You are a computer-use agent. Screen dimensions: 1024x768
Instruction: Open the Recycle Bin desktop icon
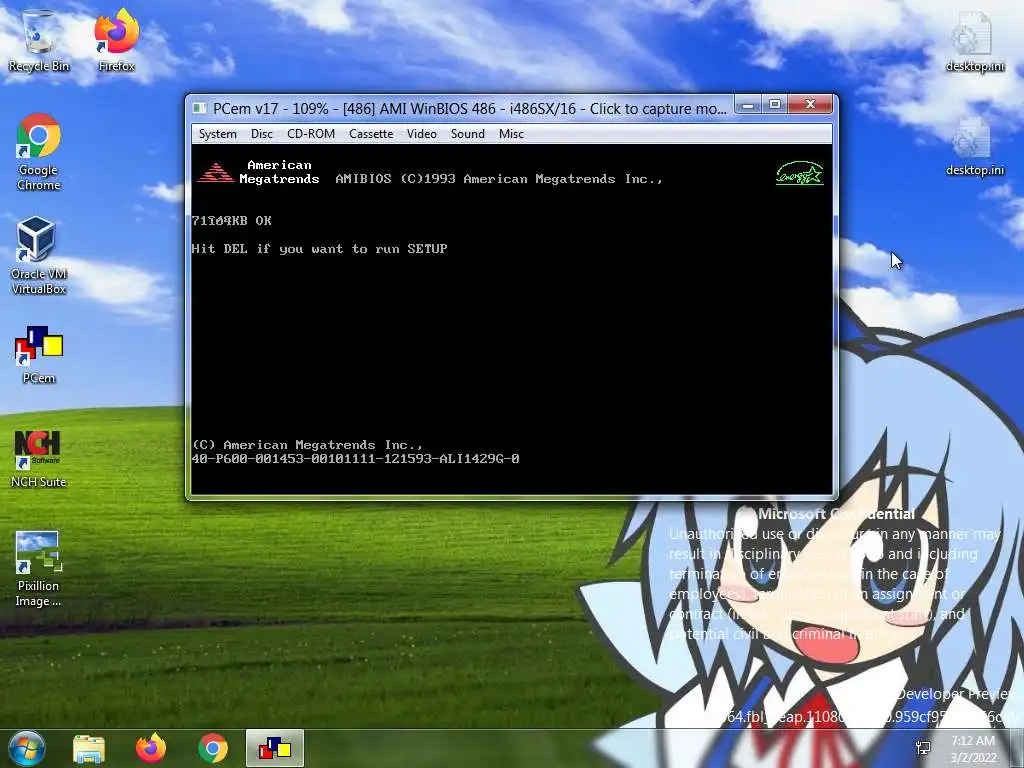39,40
